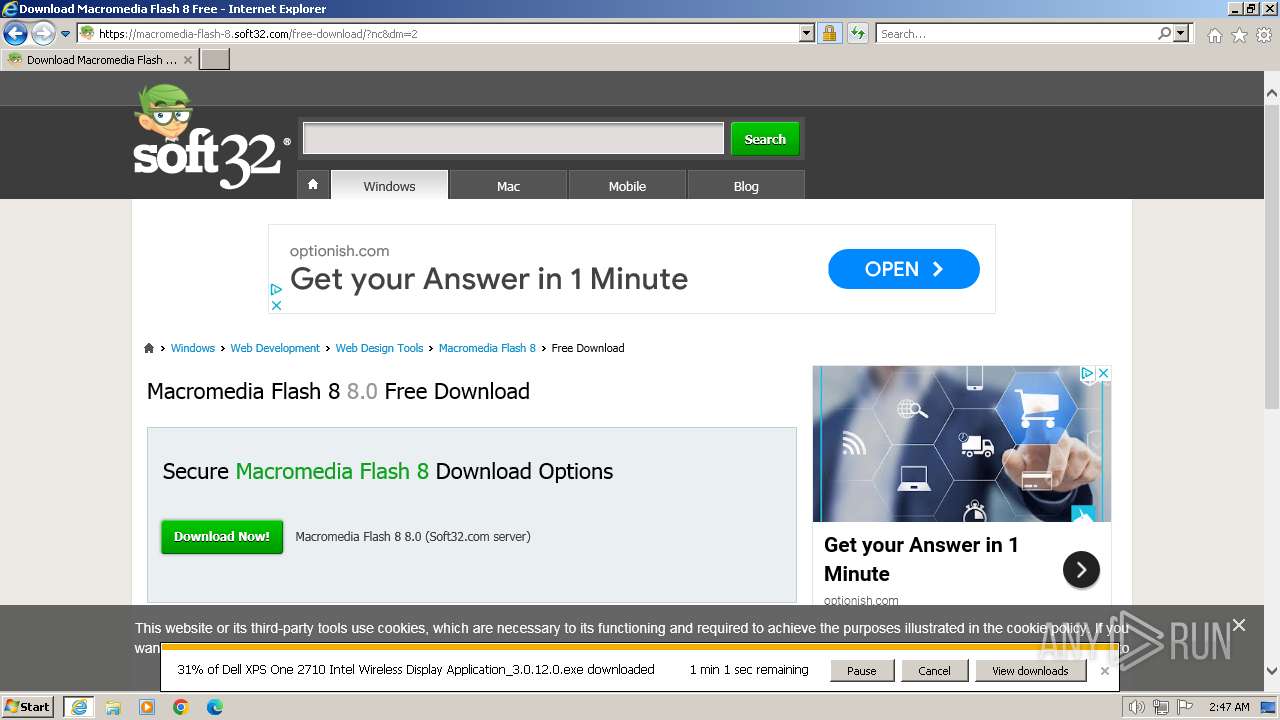1280x720 pixels.
Task: Click the Internet Explorer search box
Action: (1017, 33)
